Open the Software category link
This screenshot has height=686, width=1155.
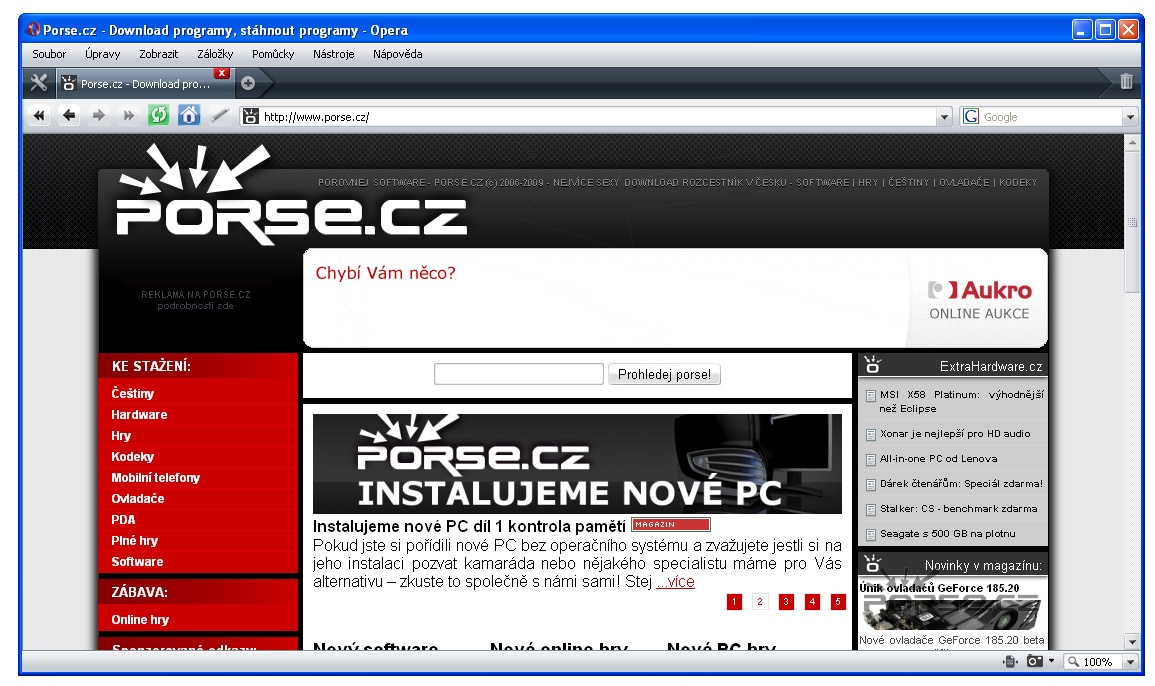(x=137, y=561)
